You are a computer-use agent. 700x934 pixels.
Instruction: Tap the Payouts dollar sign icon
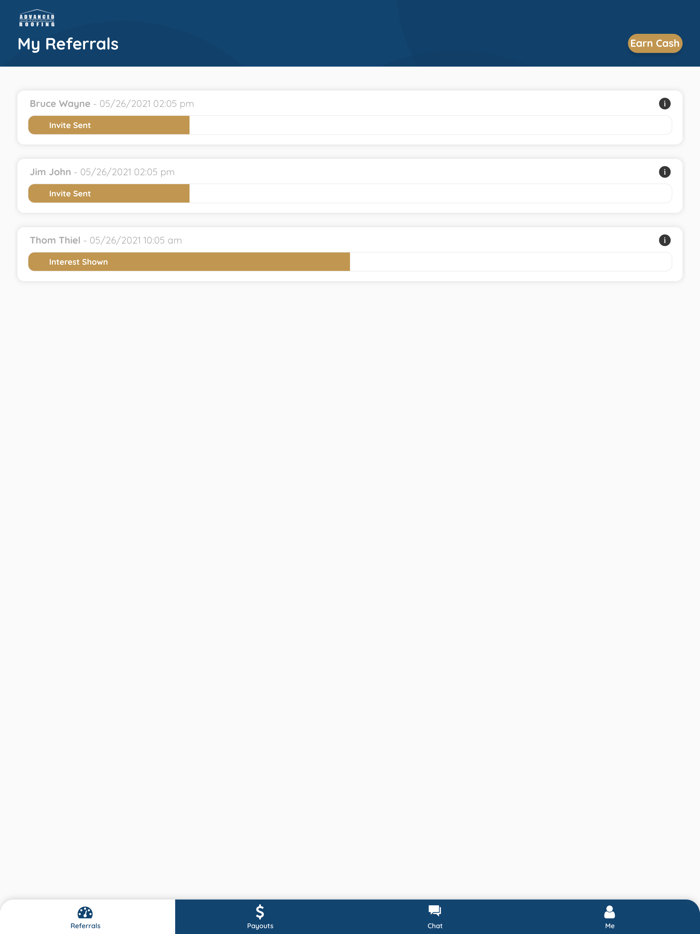click(x=260, y=911)
